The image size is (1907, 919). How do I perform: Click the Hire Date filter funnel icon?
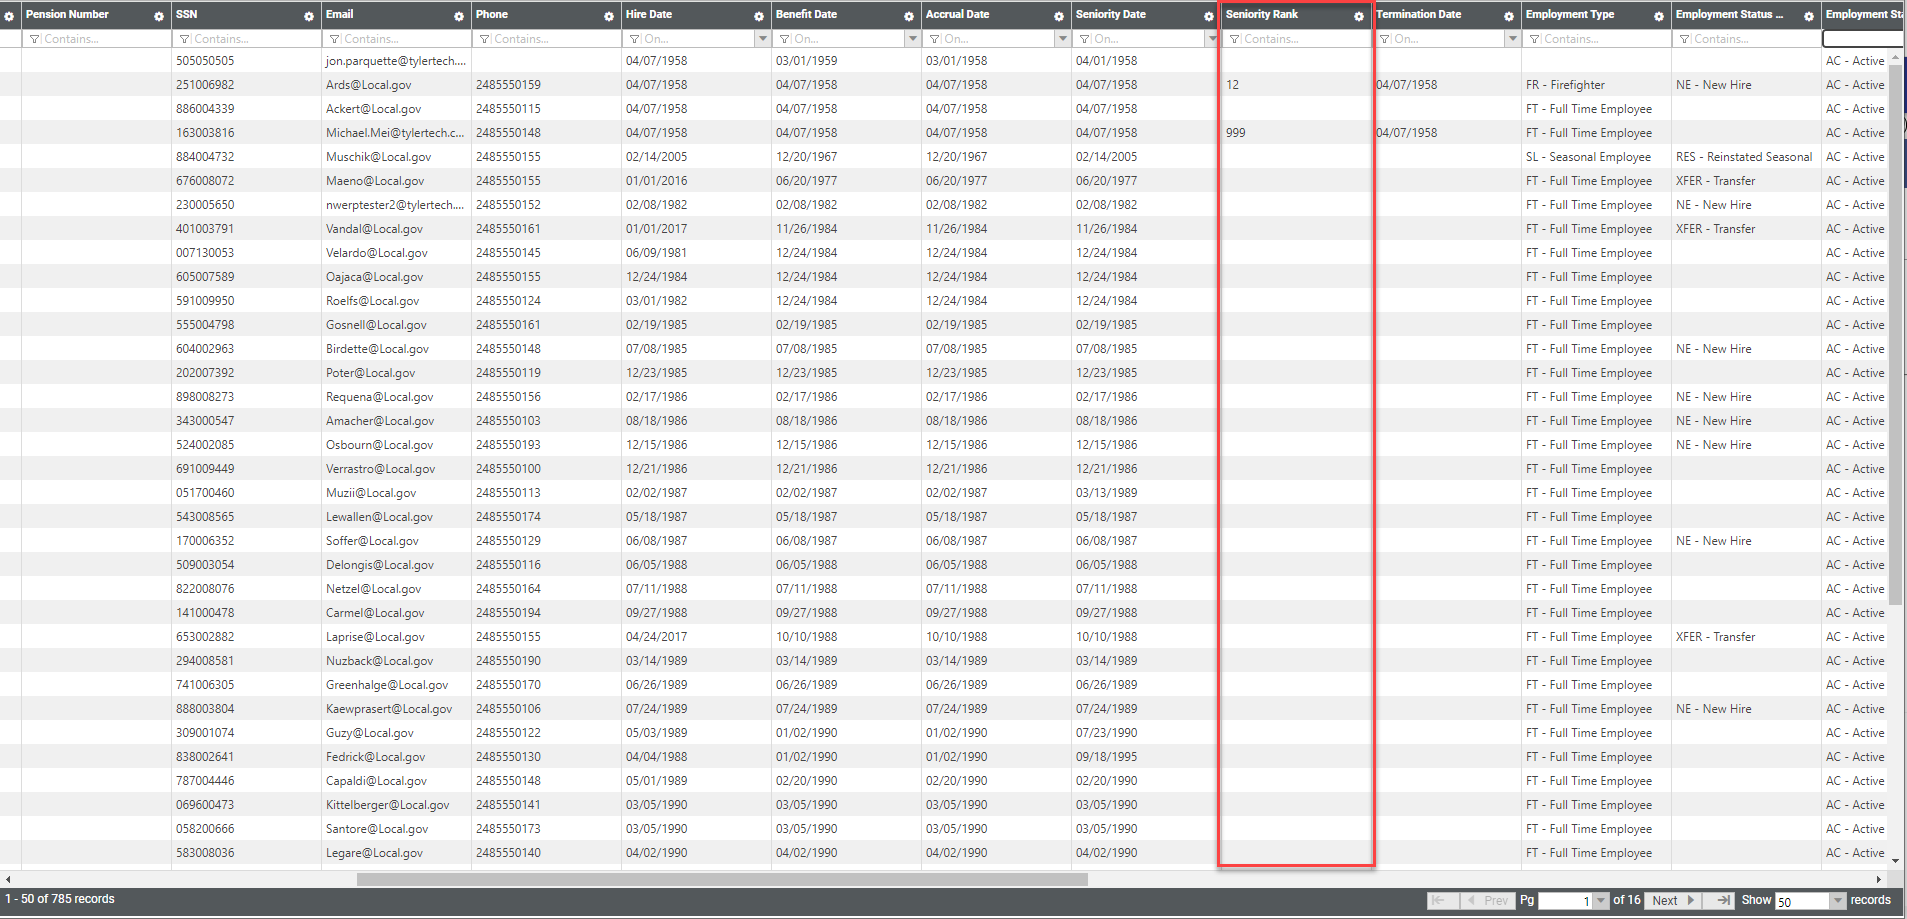pos(635,39)
